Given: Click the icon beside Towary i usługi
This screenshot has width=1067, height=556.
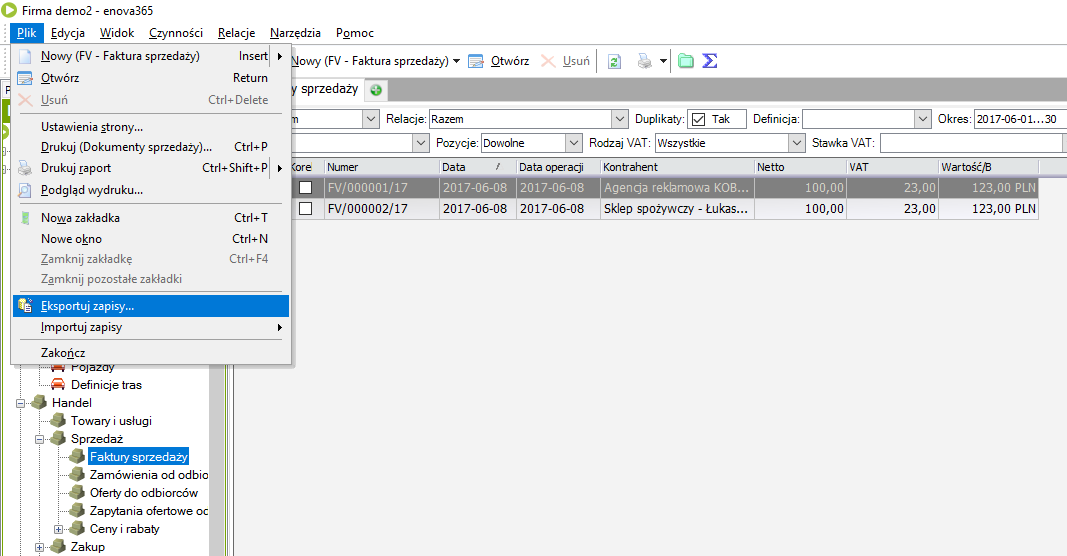Looking at the screenshot, I should pyautogui.click(x=58, y=421).
